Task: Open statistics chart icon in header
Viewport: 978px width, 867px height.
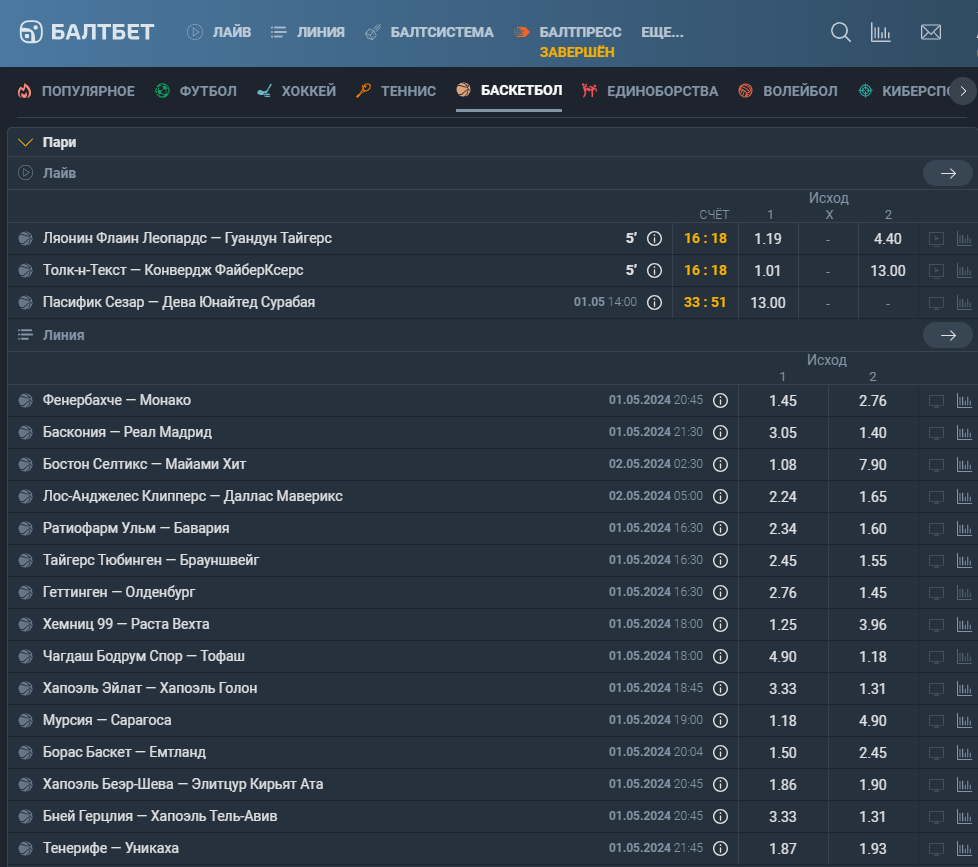Action: (x=880, y=32)
